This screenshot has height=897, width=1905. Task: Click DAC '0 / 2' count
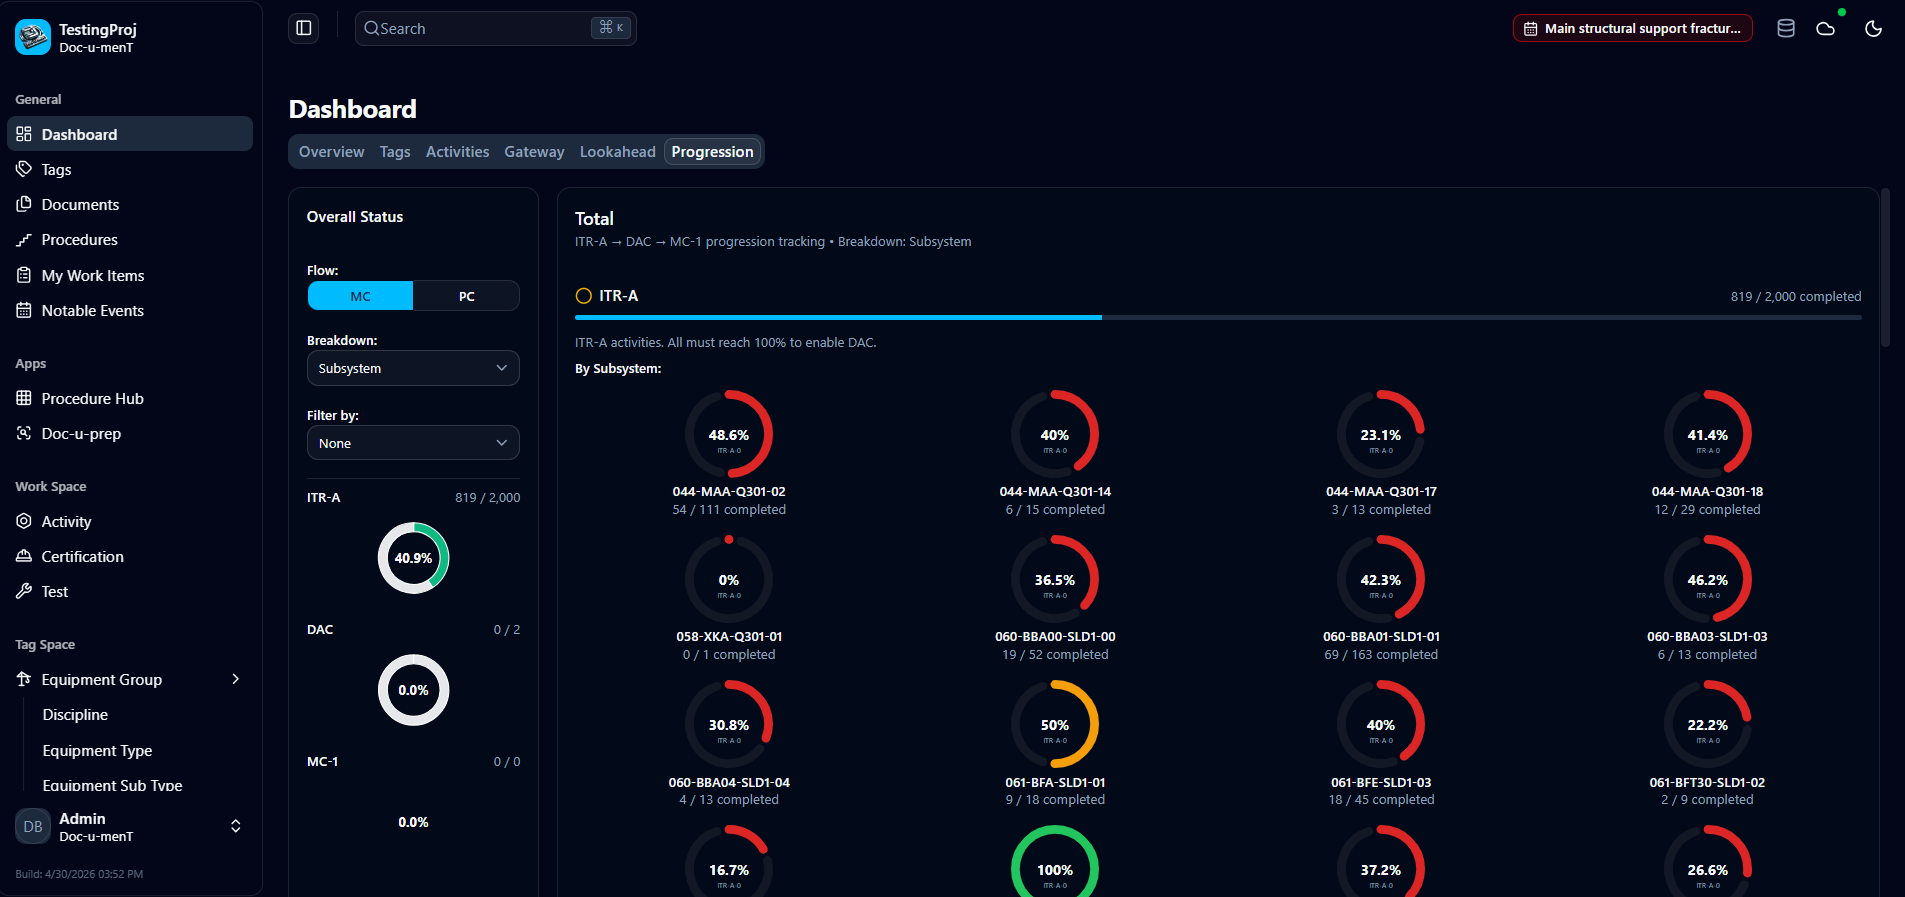(x=507, y=630)
